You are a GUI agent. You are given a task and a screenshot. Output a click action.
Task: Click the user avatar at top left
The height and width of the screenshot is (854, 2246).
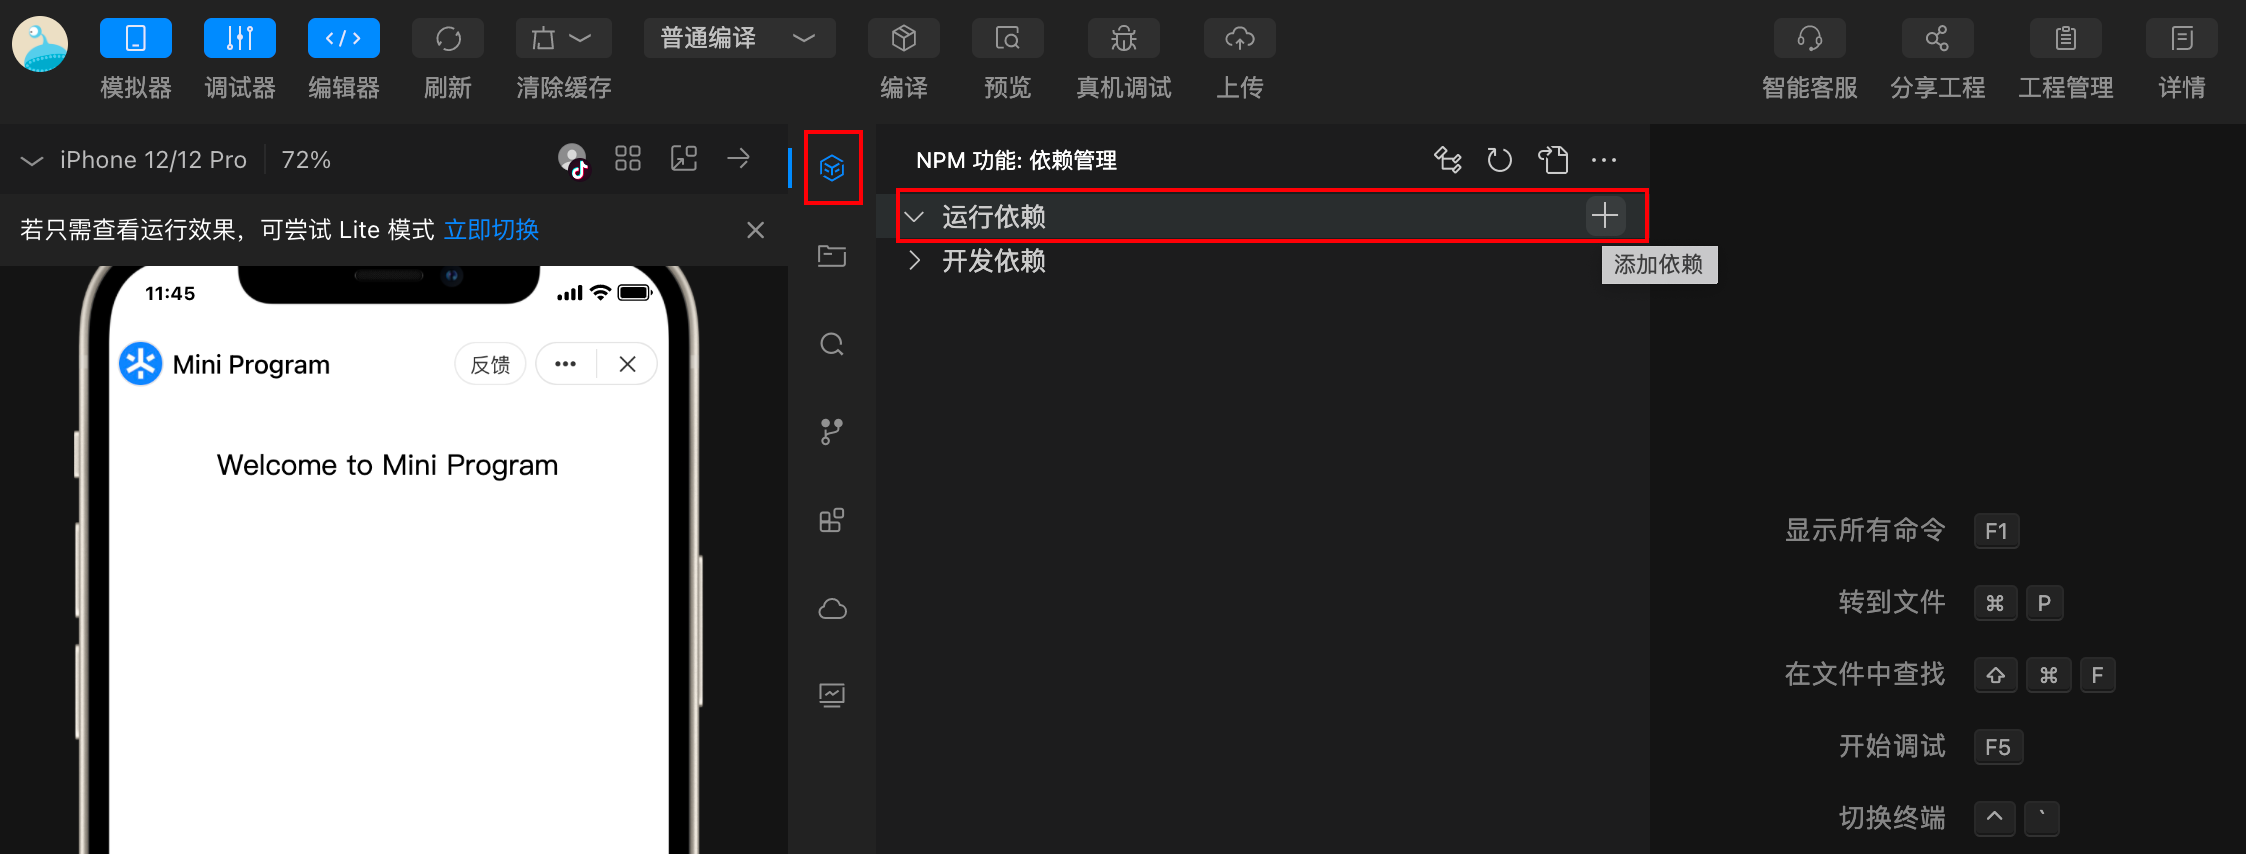(x=40, y=45)
